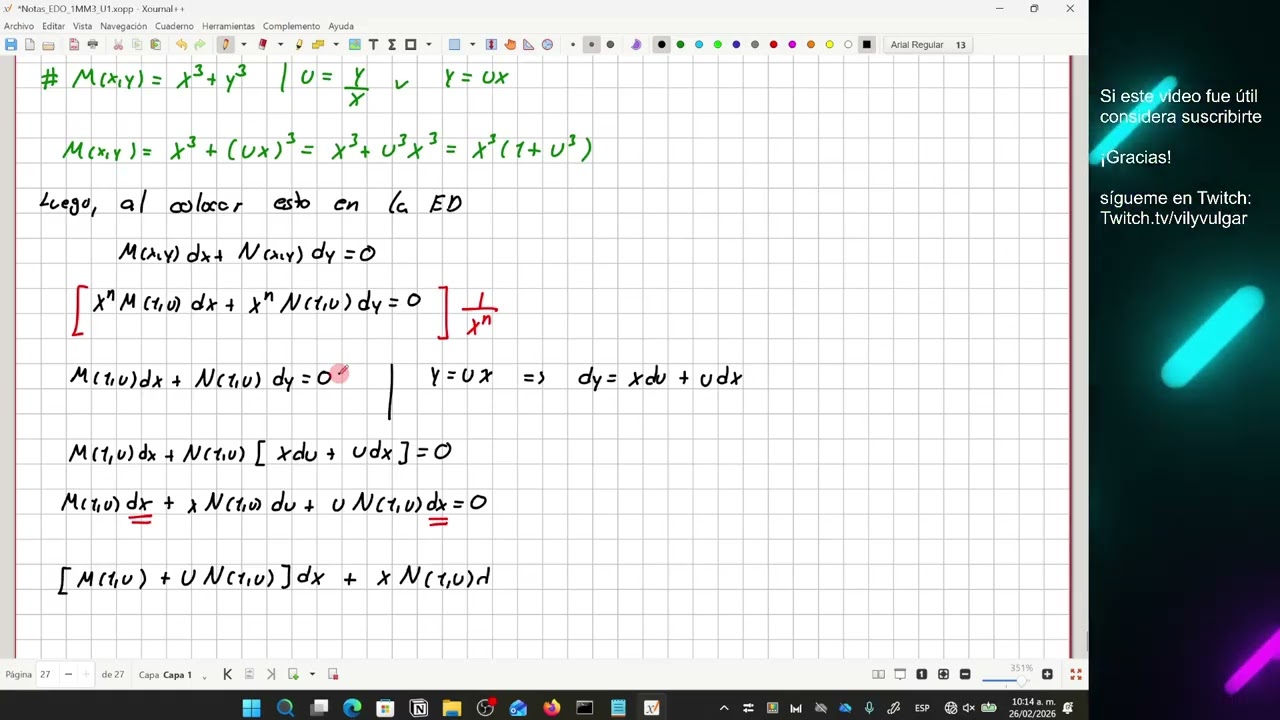
Task: Insert a LaTeX formula with sigma icon
Action: (392, 44)
